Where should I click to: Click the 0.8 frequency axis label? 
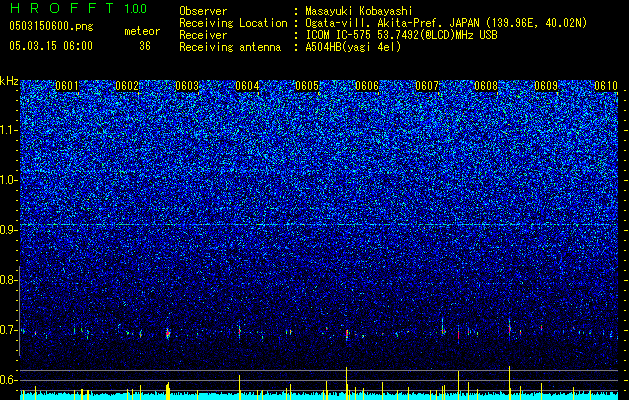point(8,280)
